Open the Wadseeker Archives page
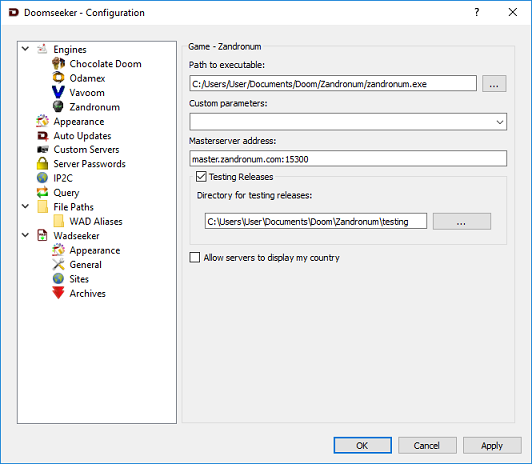Viewport: 532px width, 464px height. coord(87,293)
